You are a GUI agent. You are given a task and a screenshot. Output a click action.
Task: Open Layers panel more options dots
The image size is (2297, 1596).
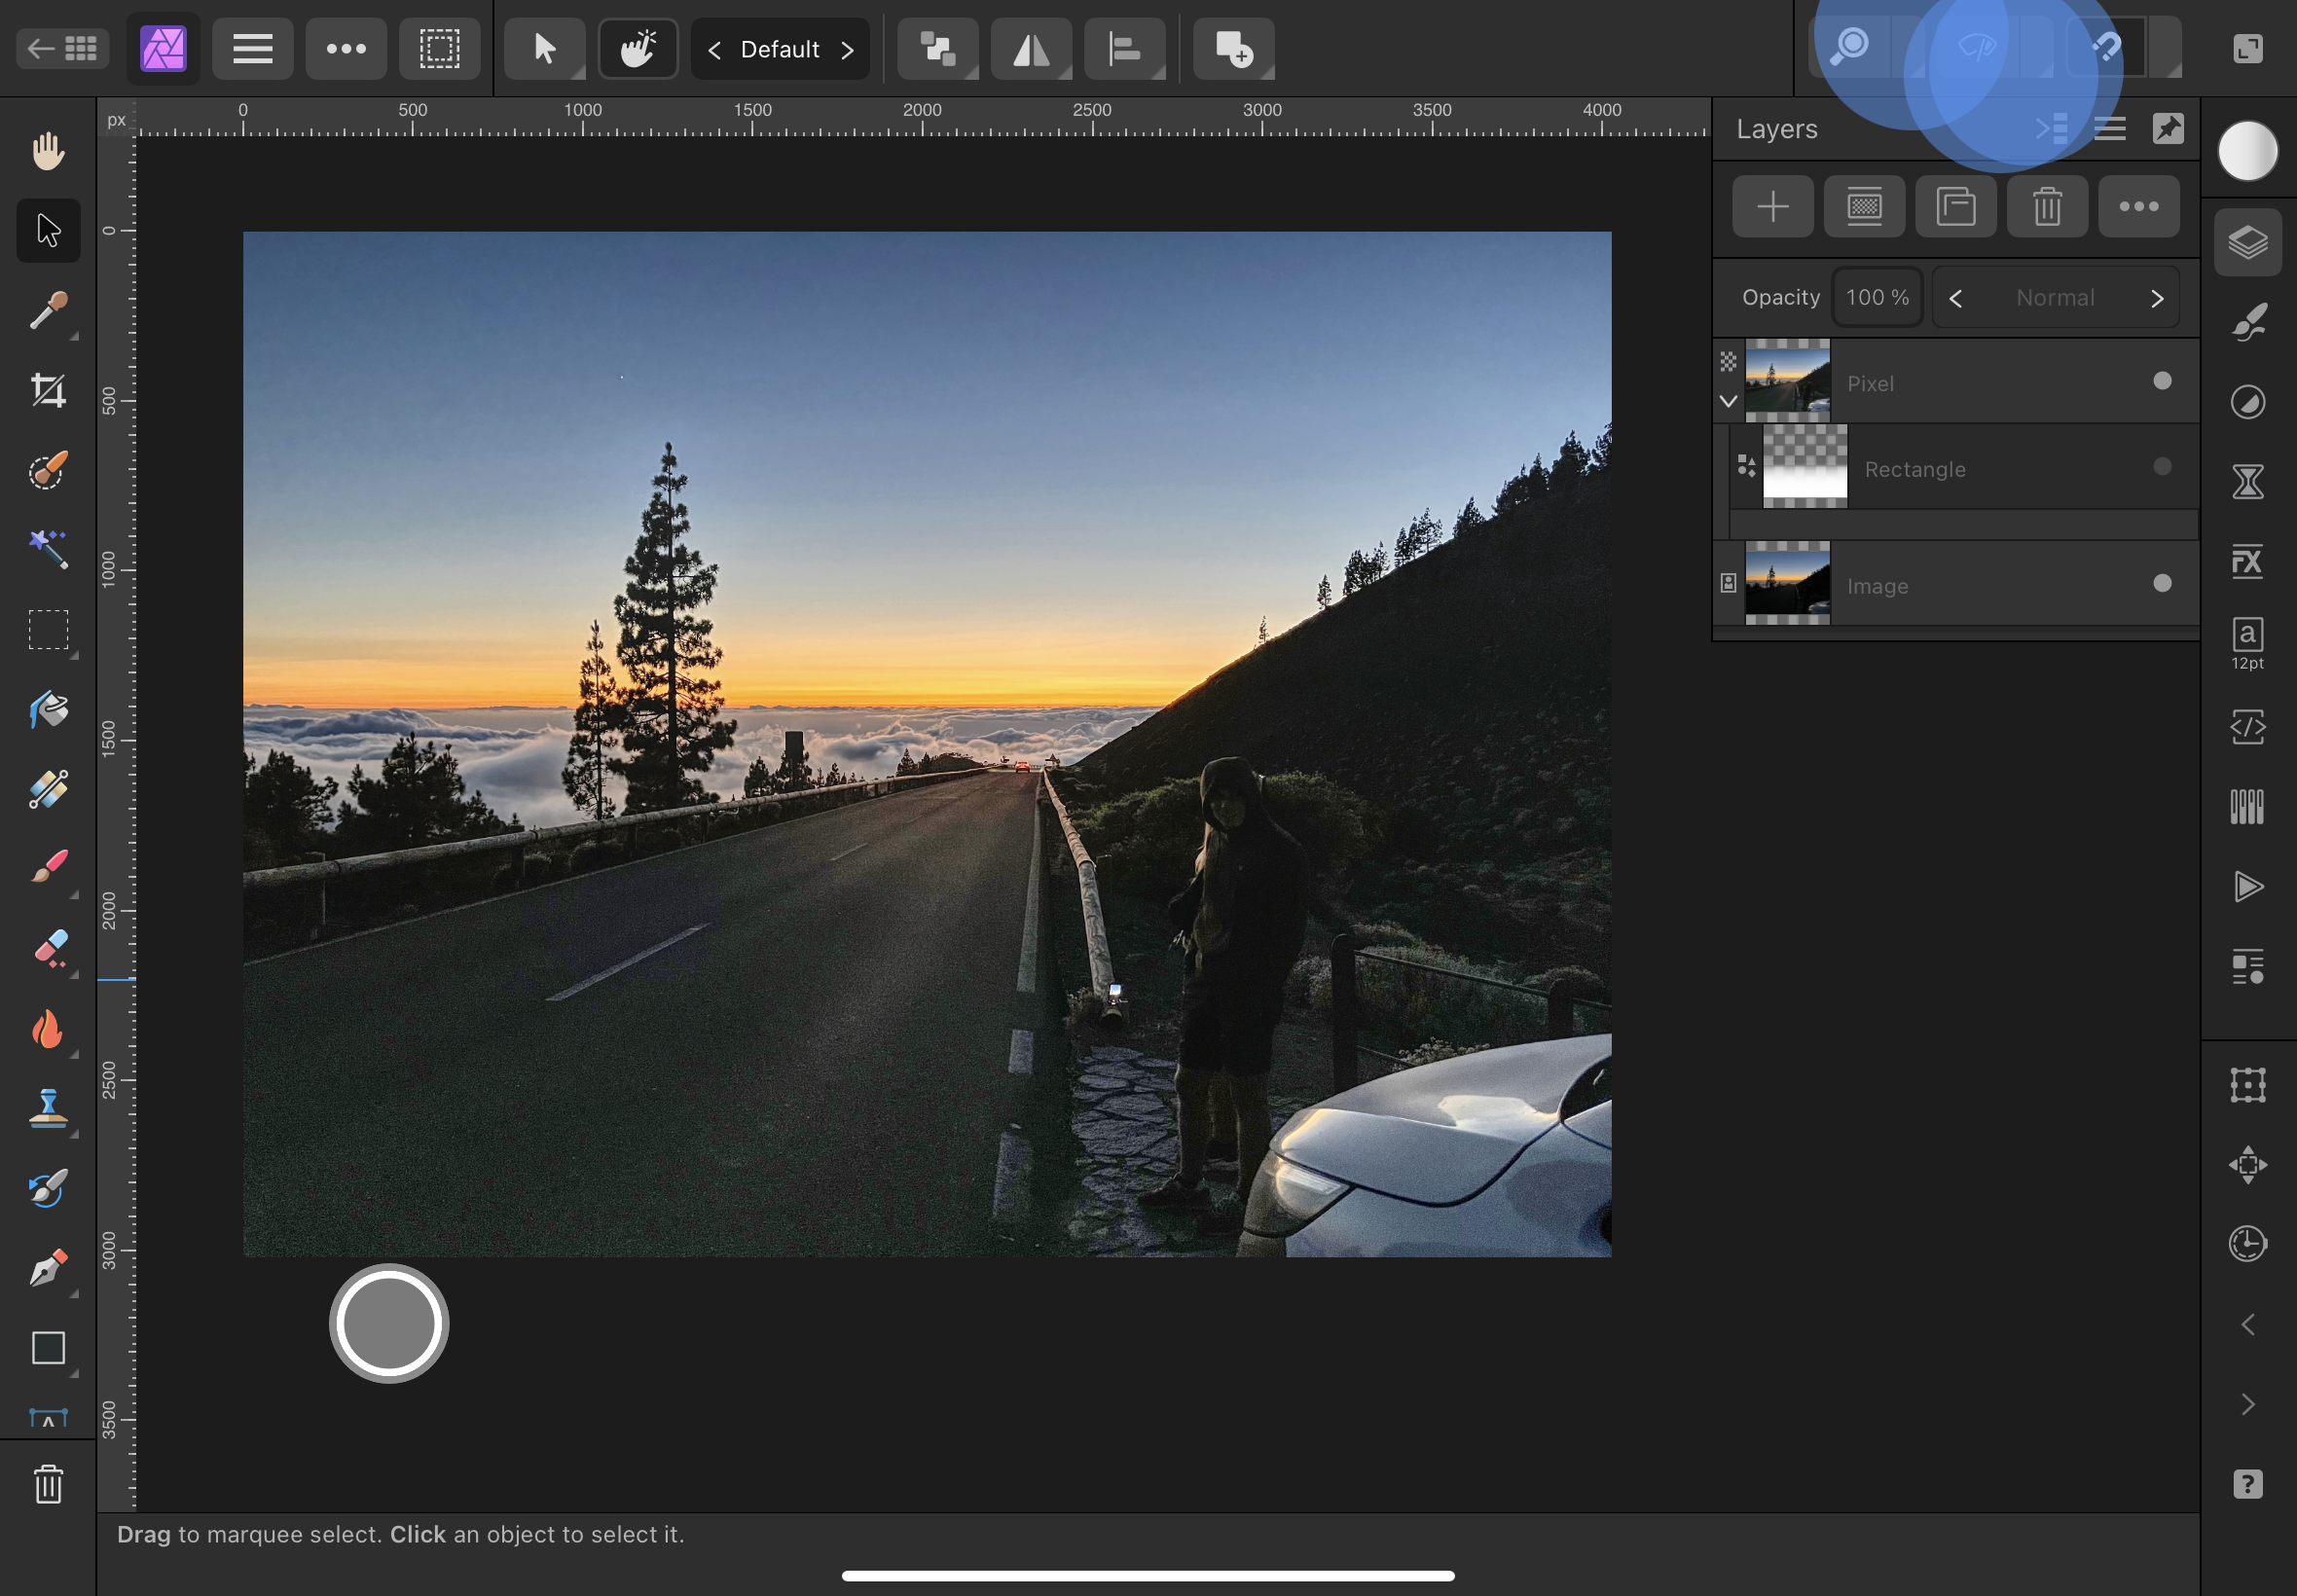point(2139,206)
